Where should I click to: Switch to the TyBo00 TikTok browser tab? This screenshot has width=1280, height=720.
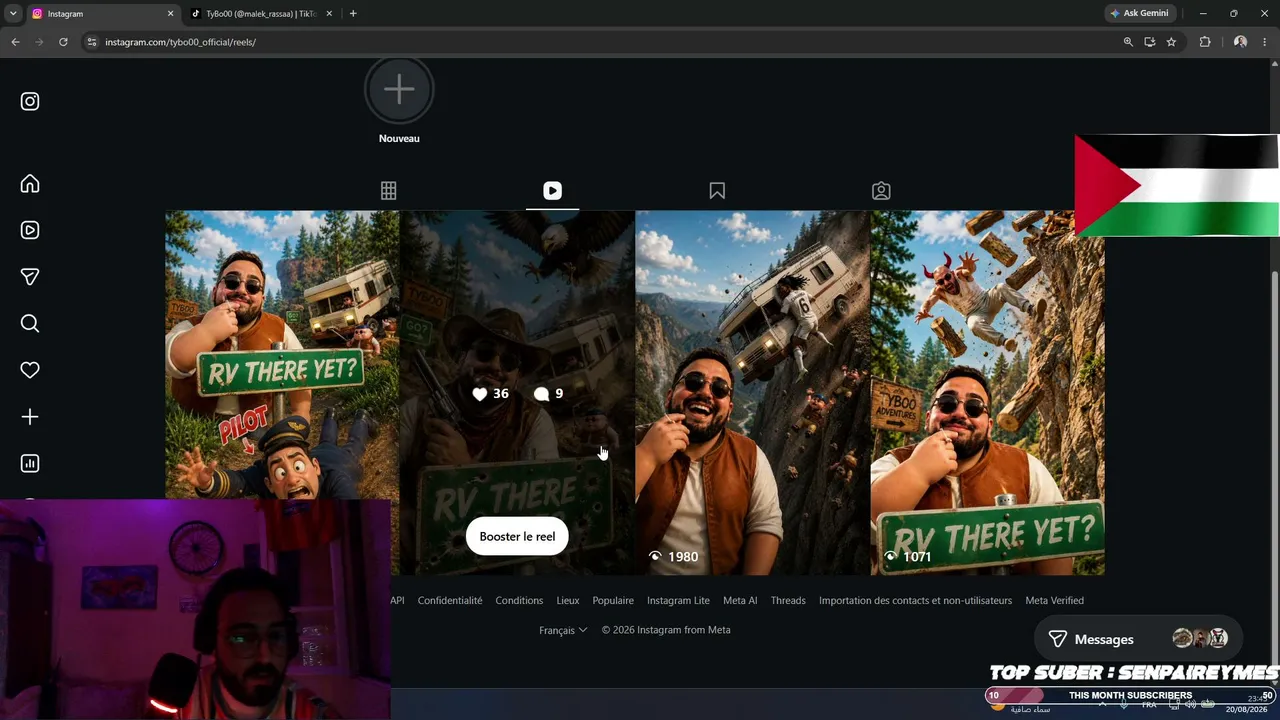260,14
